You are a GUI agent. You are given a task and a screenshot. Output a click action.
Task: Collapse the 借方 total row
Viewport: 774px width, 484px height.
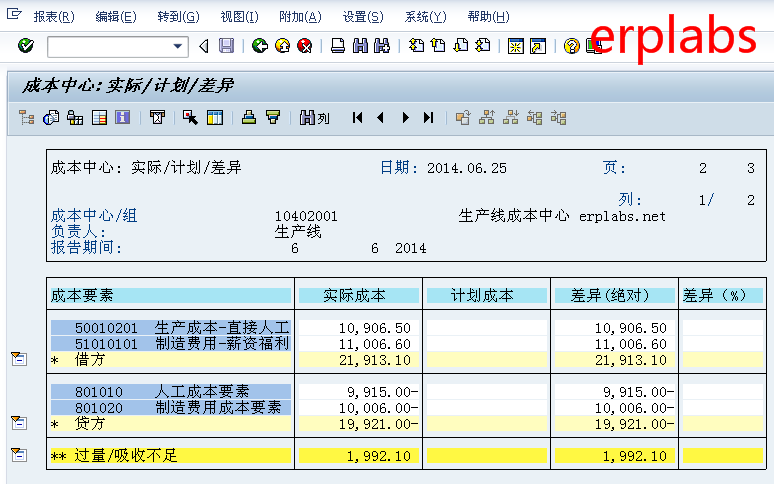click(x=18, y=359)
